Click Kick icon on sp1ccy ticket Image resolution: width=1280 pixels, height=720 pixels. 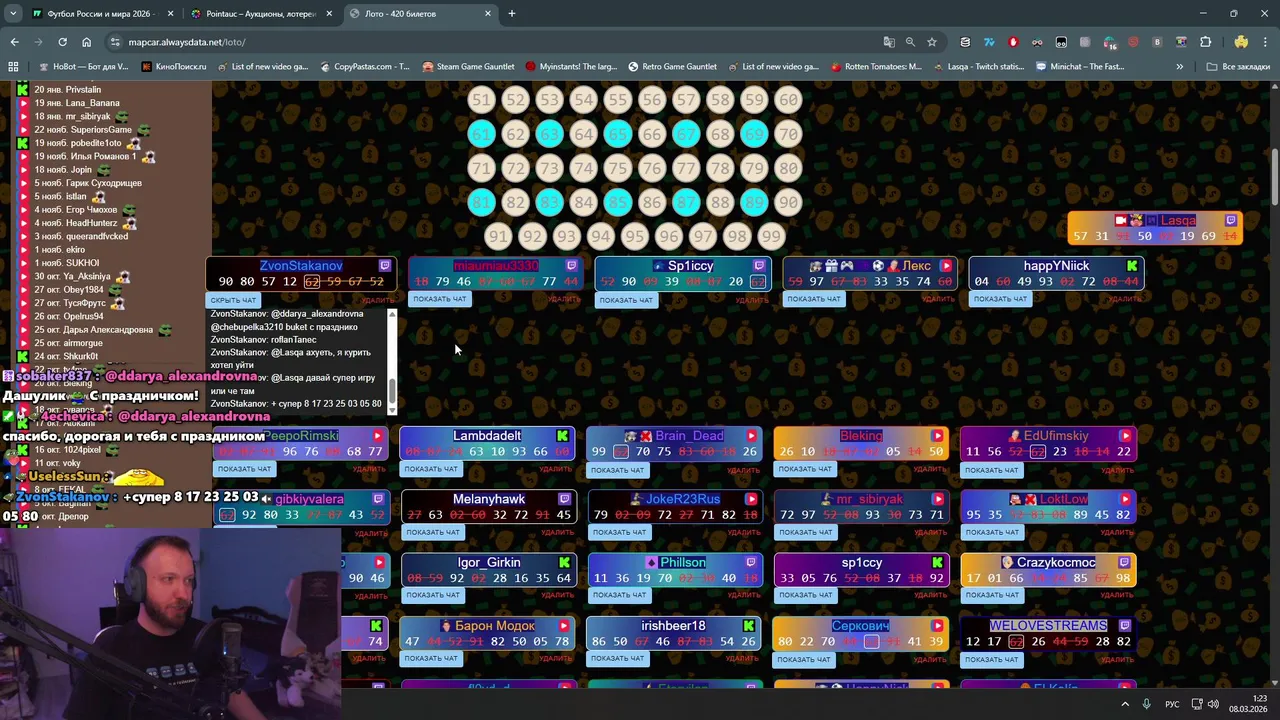(938, 563)
